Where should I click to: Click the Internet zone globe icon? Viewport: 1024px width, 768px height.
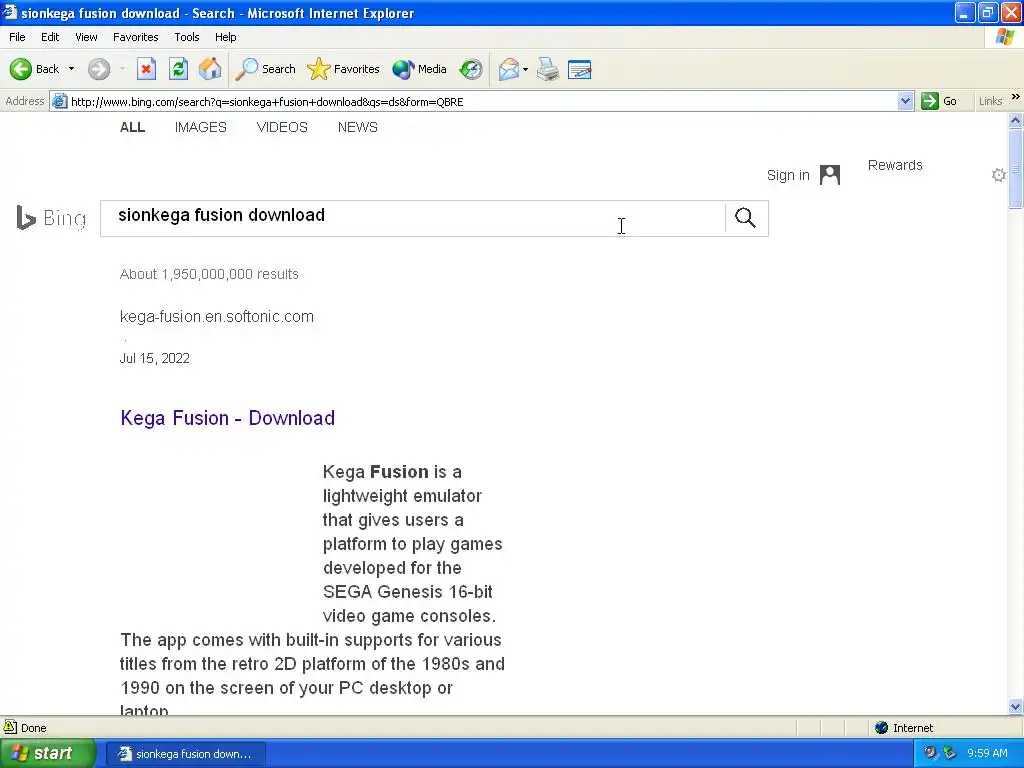tap(882, 728)
